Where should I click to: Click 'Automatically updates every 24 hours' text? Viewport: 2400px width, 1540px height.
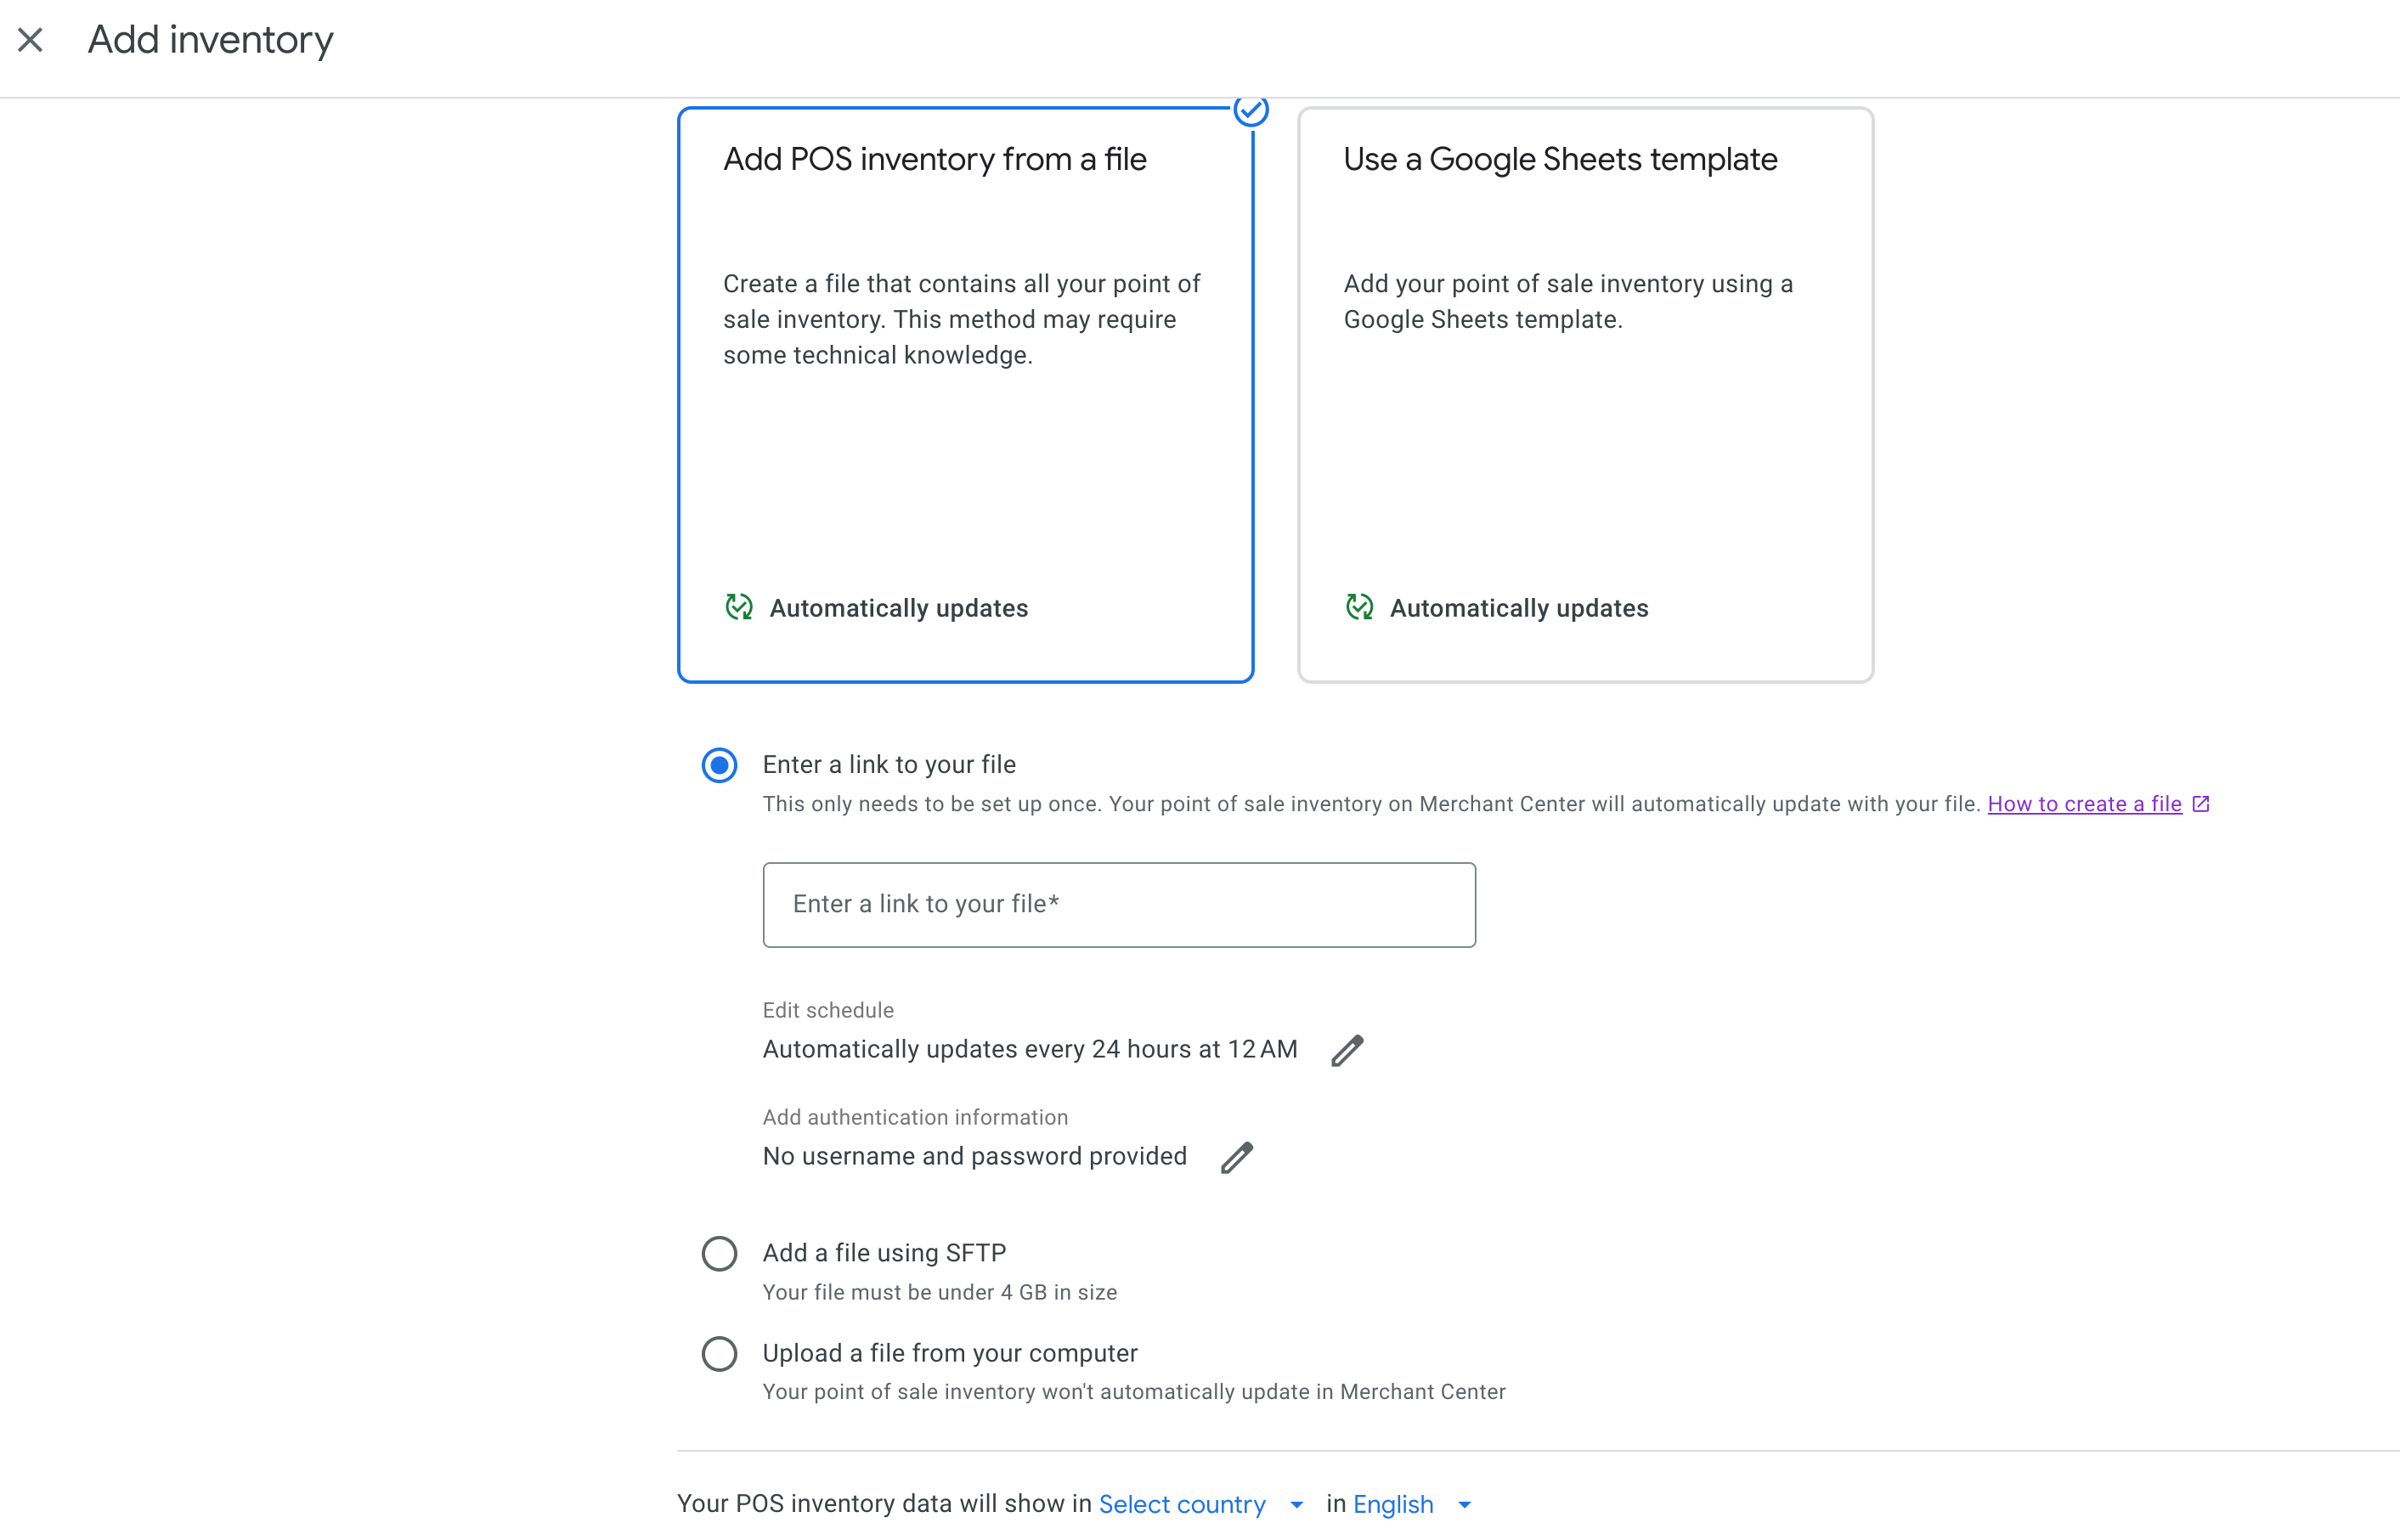point(1030,1049)
